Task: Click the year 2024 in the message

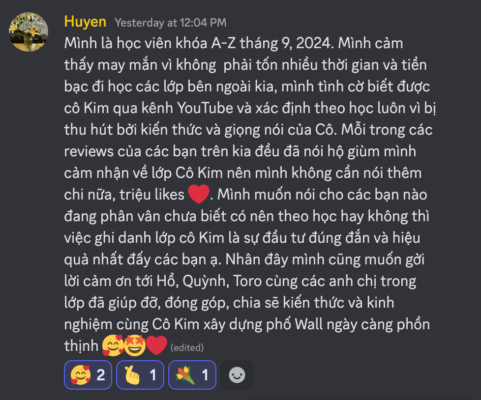Action: tap(314, 43)
